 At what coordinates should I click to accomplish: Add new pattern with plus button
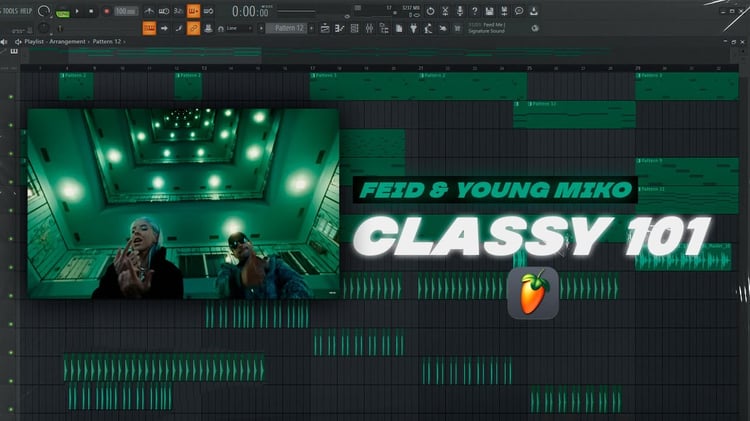(311, 28)
